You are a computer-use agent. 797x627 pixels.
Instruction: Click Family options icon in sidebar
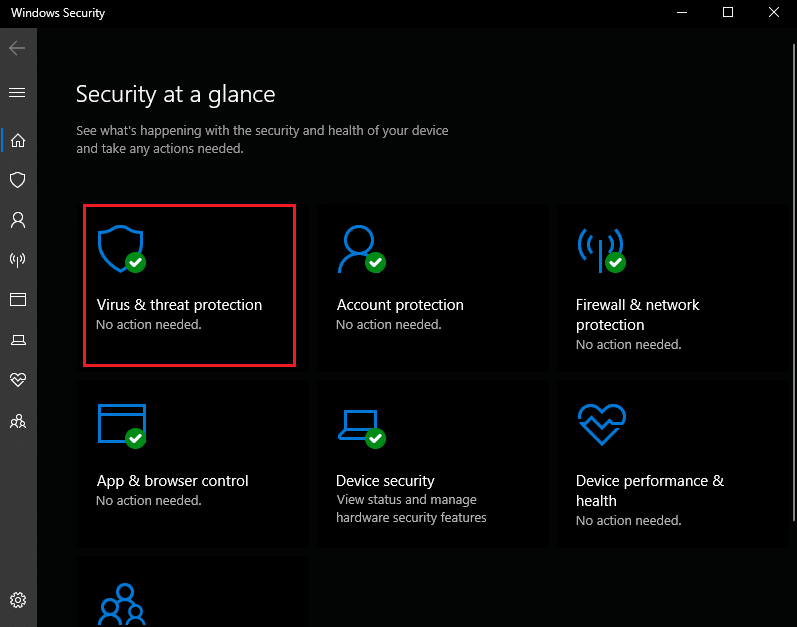(18, 421)
